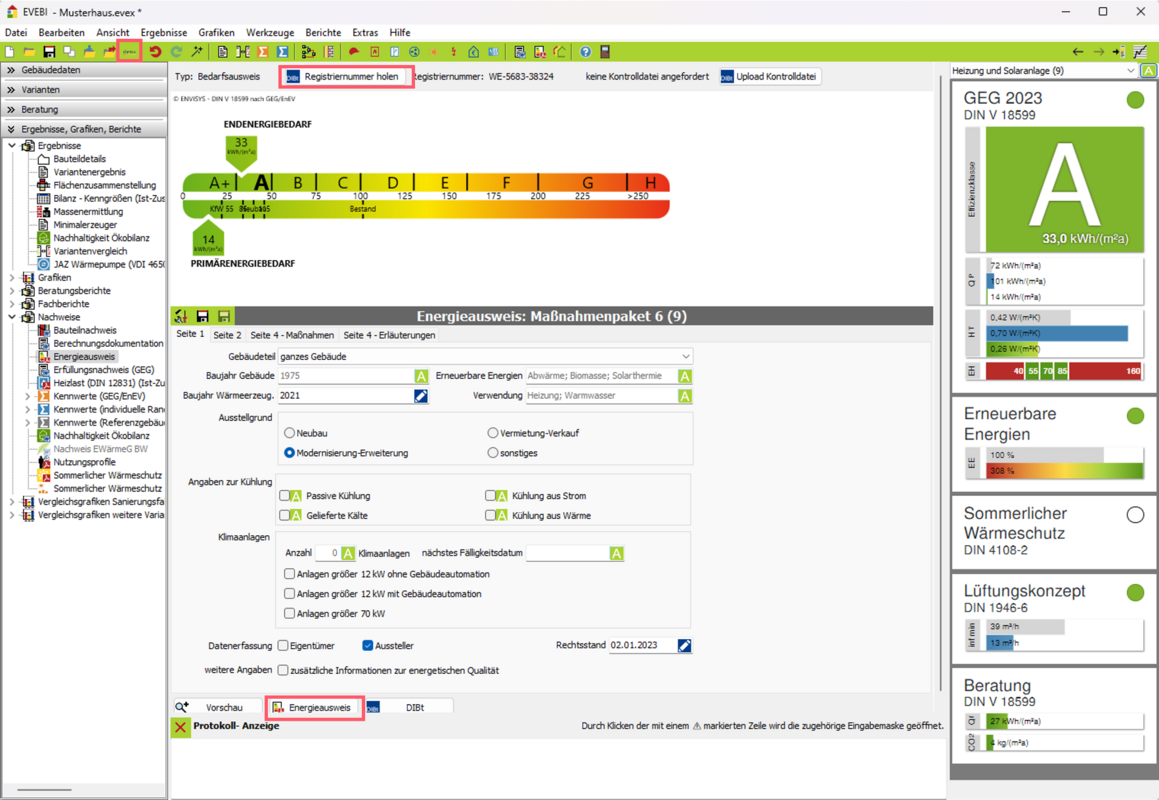
Task: Click edit pencil icon beside Baujahr Wärmeerzeug.
Action: 421,396
